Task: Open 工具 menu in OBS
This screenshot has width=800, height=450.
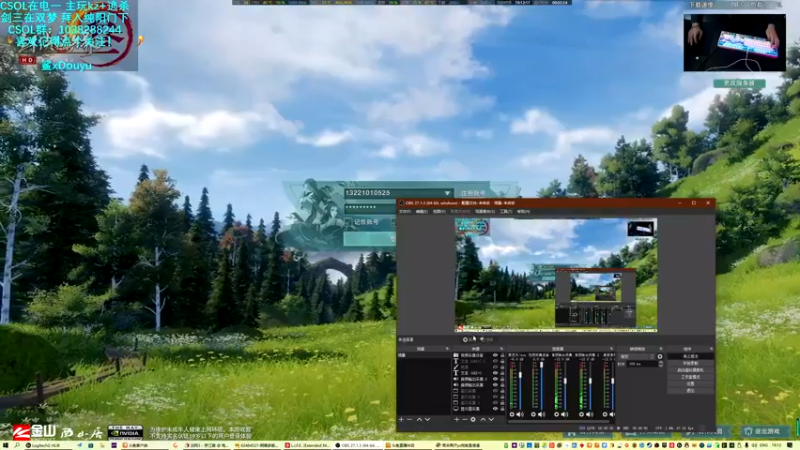Action: click(x=506, y=211)
